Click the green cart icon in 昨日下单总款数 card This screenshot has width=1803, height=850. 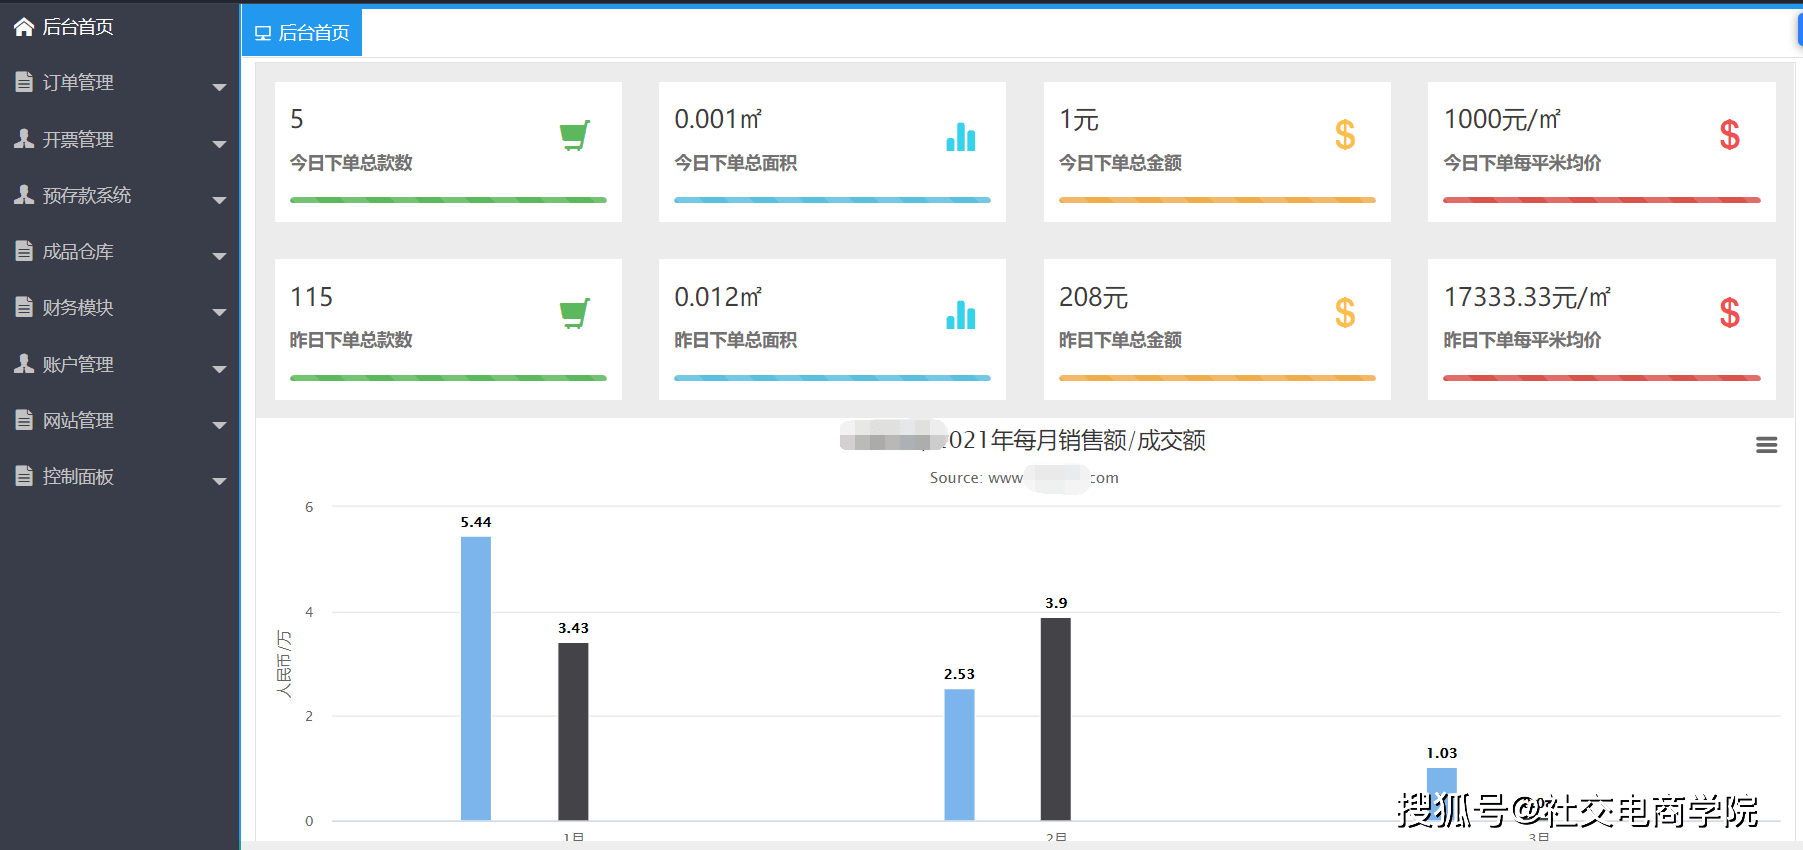pyautogui.click(x=575, y=314)
